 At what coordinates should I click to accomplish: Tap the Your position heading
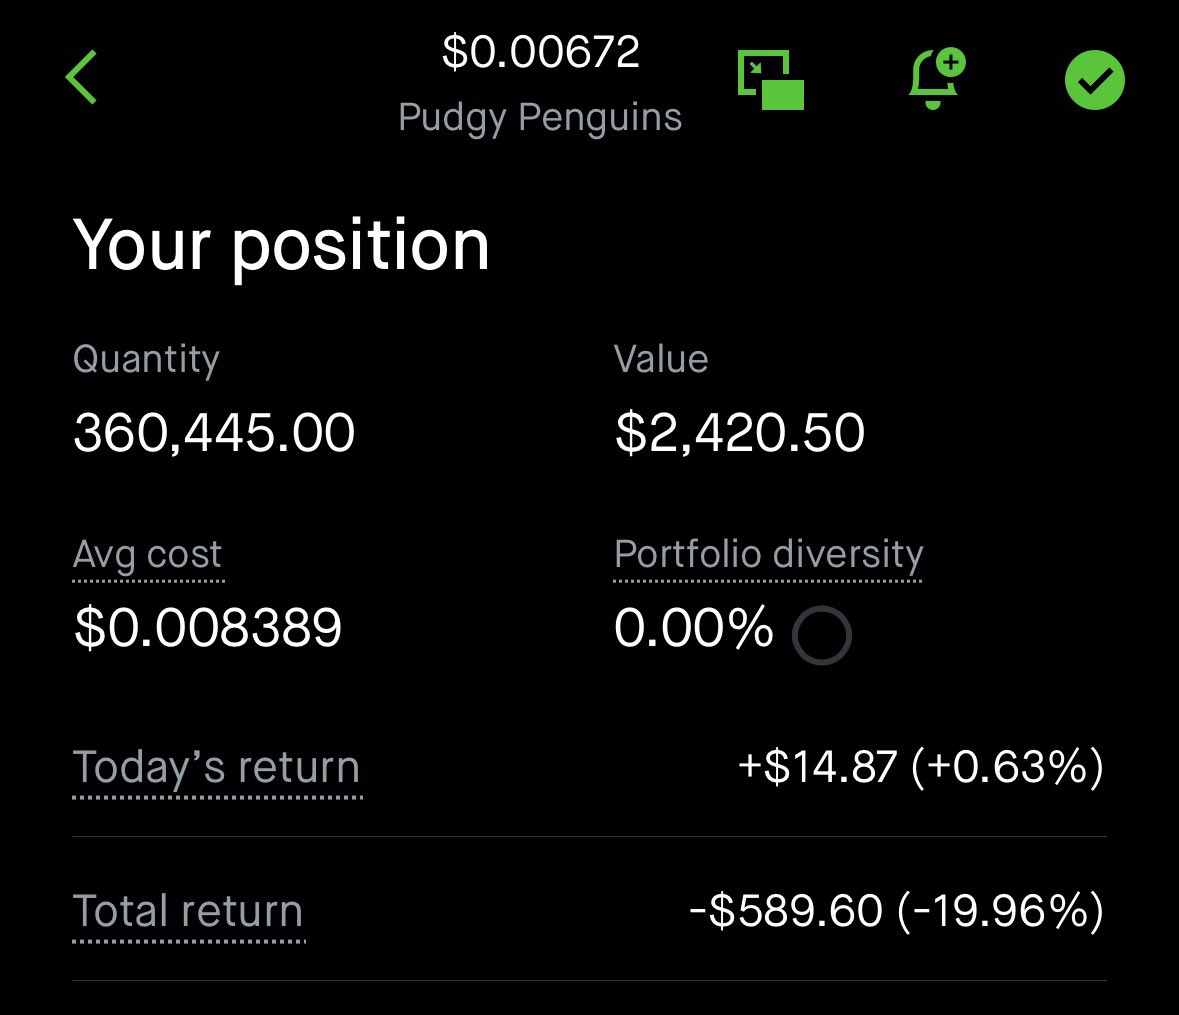[281, 245]
